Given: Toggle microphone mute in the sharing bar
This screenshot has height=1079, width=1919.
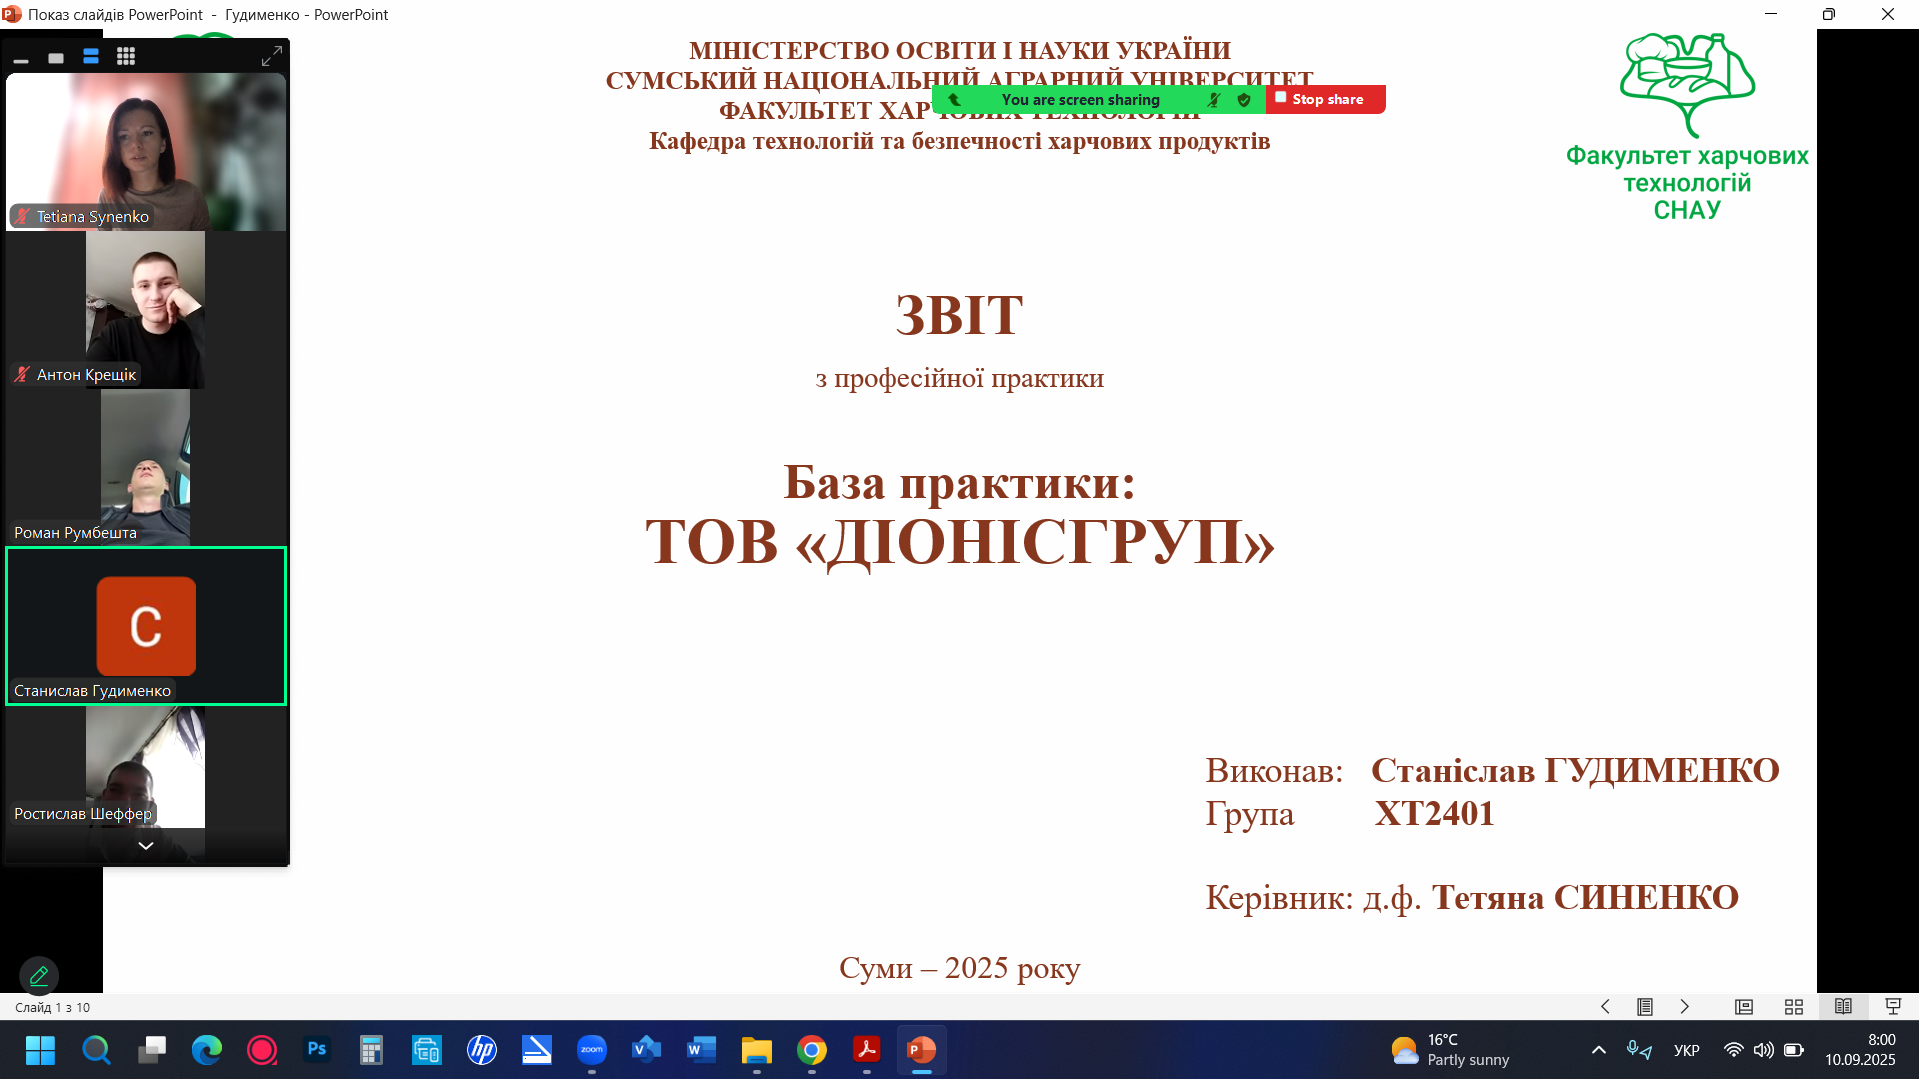Looking at the screenshot, I should click(1214, 99).
